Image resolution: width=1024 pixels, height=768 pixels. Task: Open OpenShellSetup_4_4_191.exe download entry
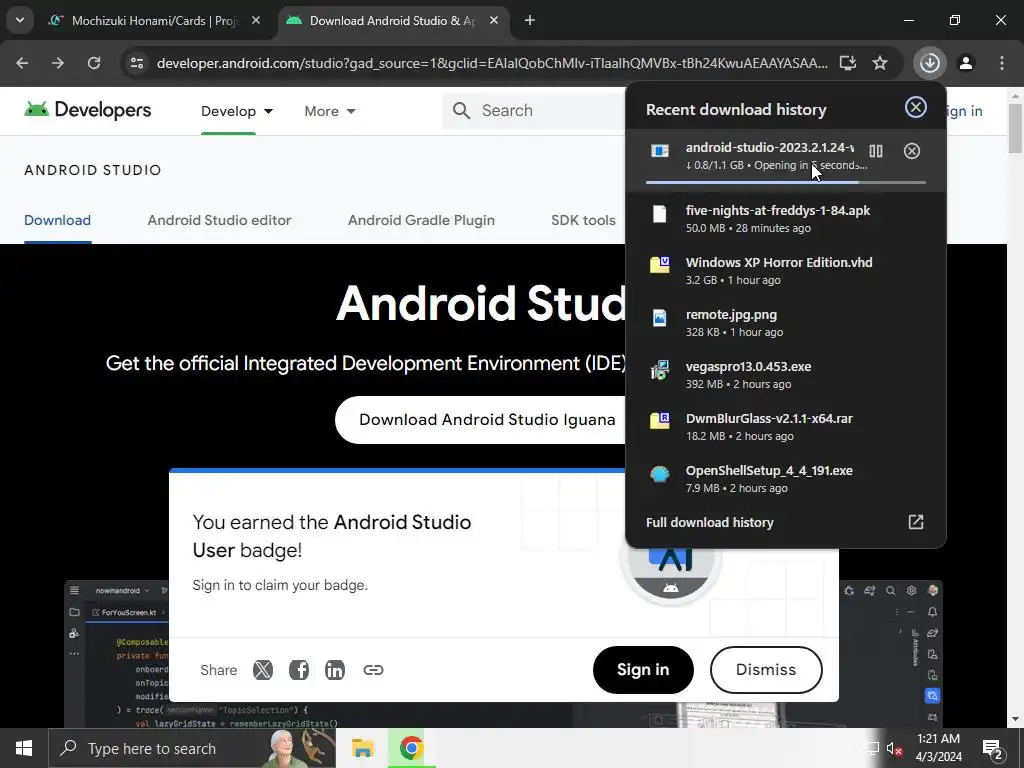(x=786, y=479)
